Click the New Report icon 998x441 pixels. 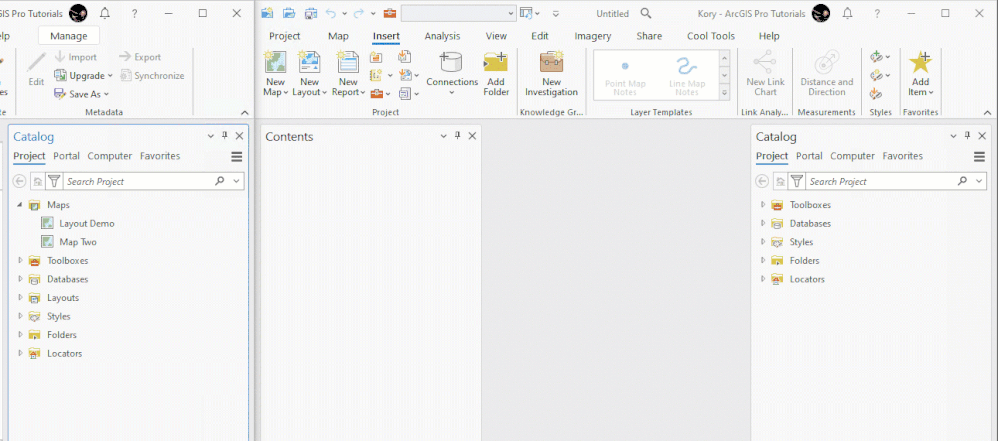(x=348, y=62)
